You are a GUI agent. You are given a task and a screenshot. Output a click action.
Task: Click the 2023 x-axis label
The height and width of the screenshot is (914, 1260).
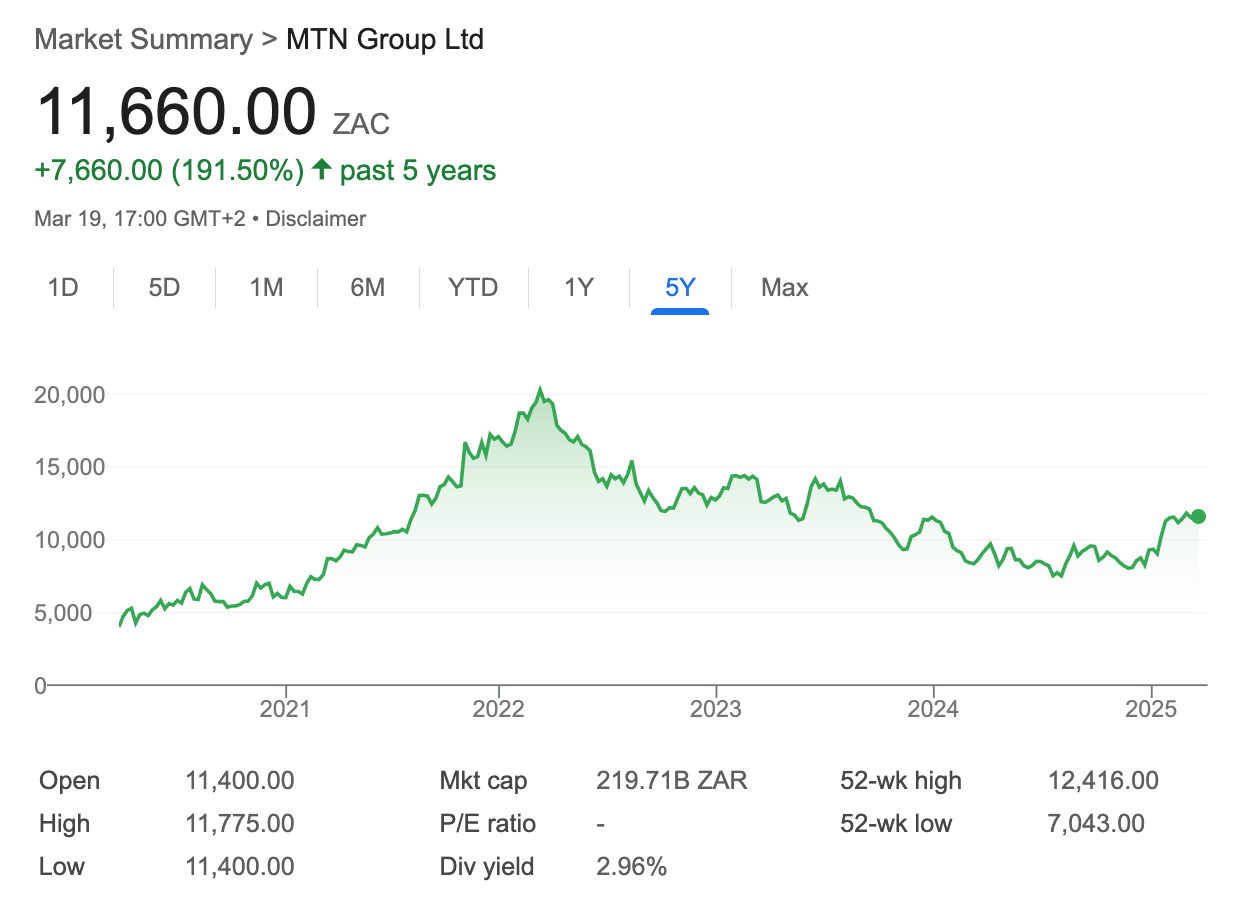click(716, 709)
